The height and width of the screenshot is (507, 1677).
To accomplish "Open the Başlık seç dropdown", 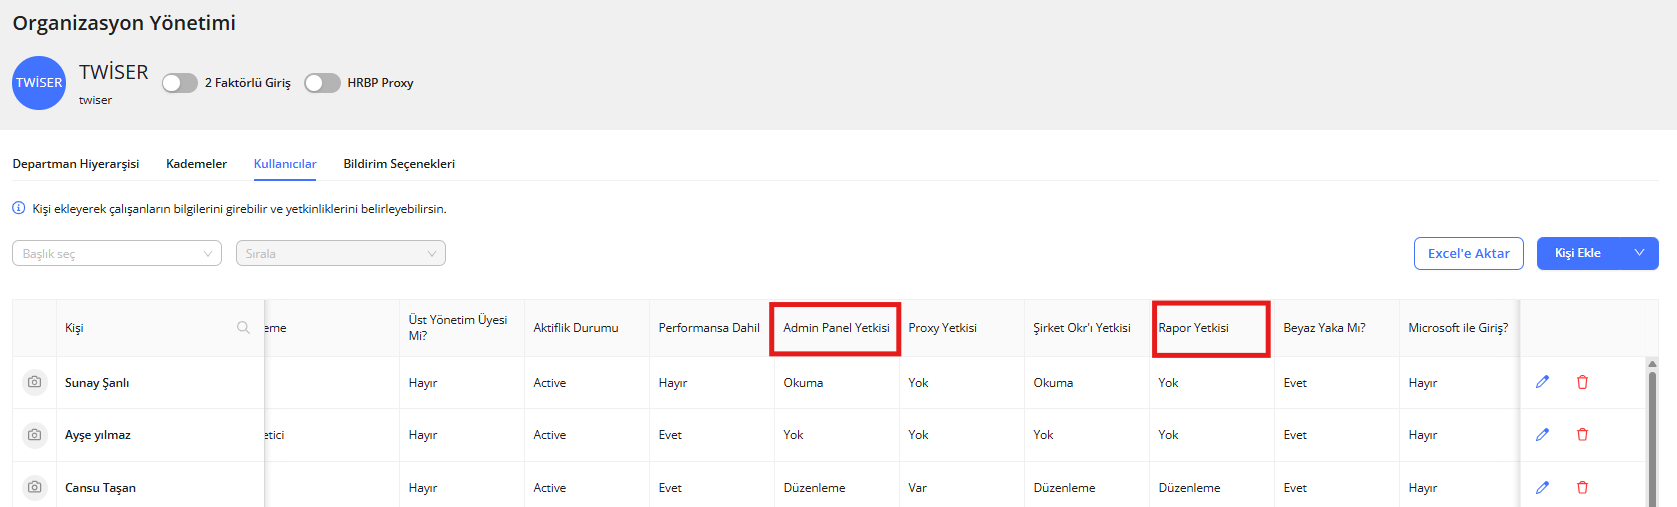I will click(117, 254).
